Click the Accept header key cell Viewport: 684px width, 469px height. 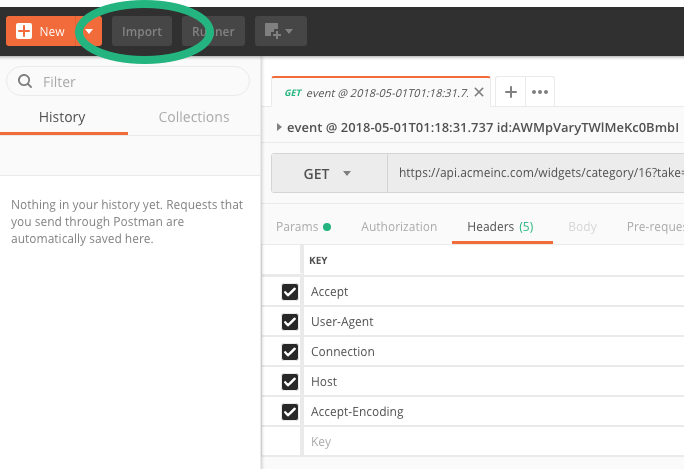494,292
